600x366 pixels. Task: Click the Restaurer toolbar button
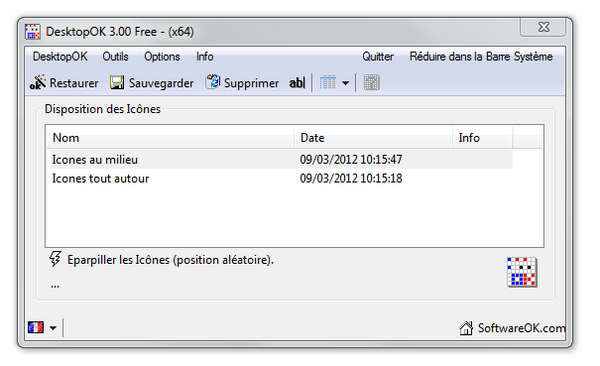point(64,83)
